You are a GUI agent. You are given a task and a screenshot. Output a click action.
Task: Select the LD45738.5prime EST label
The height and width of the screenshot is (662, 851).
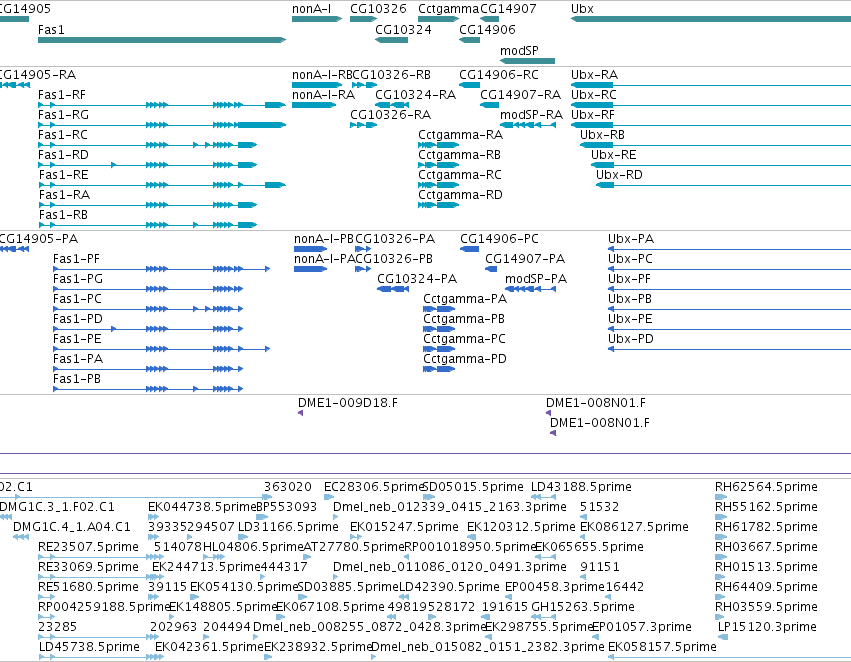tap(90, 647)
